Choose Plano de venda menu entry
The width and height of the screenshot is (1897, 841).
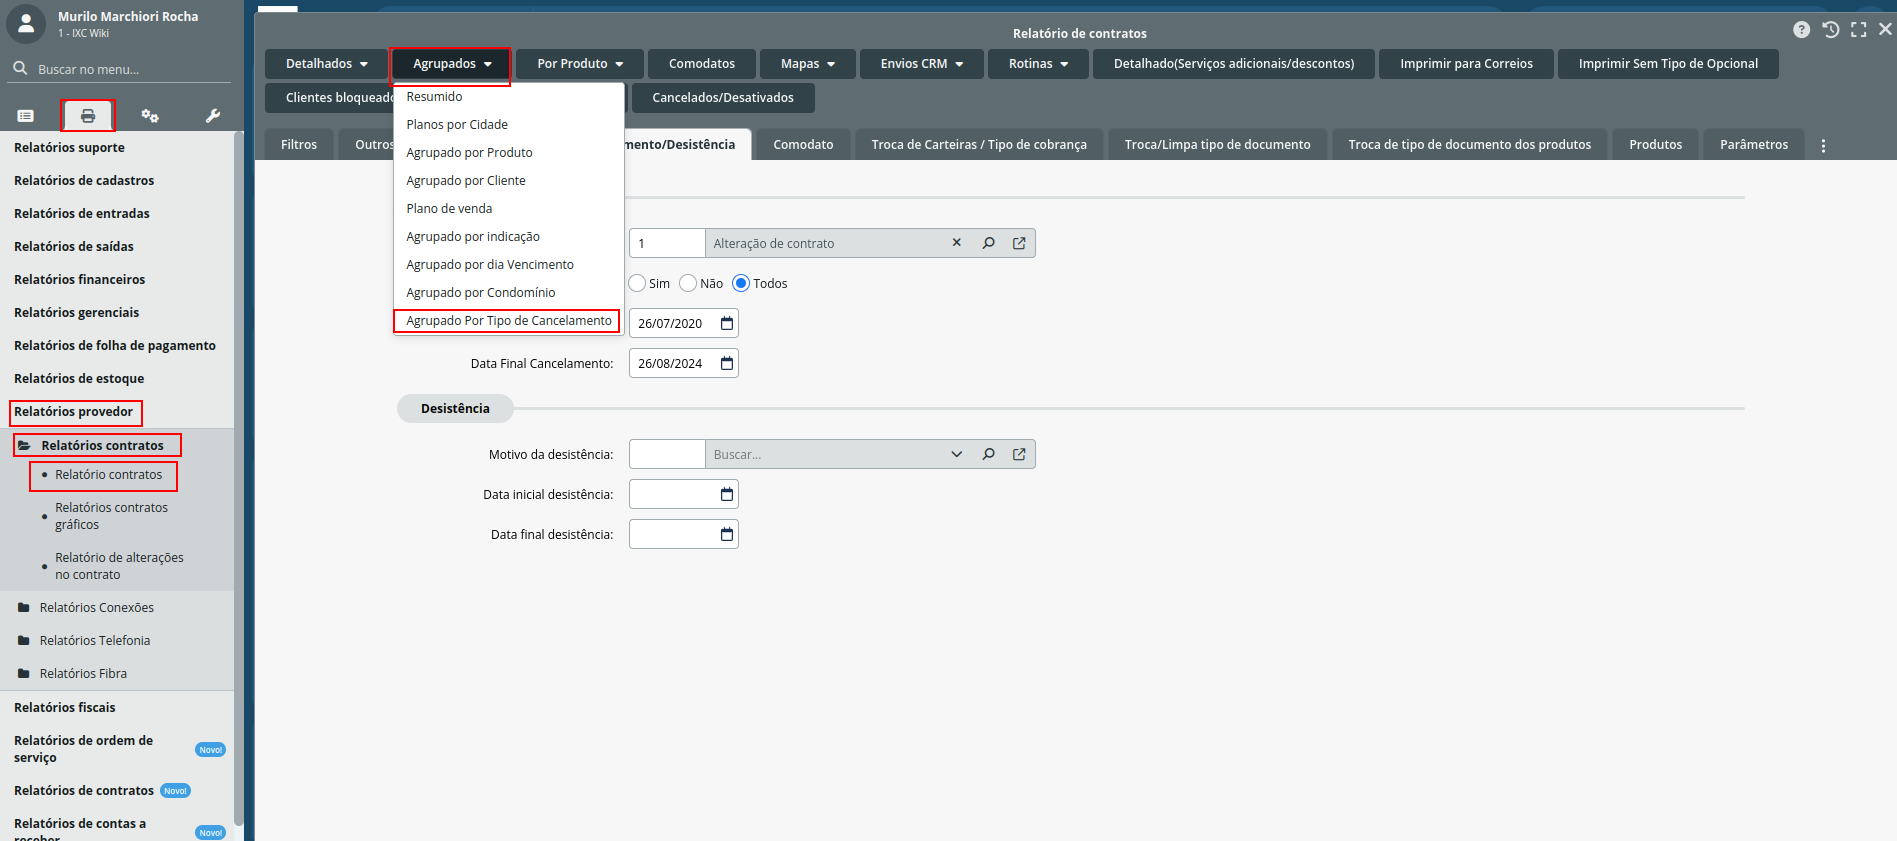(449, 209)
